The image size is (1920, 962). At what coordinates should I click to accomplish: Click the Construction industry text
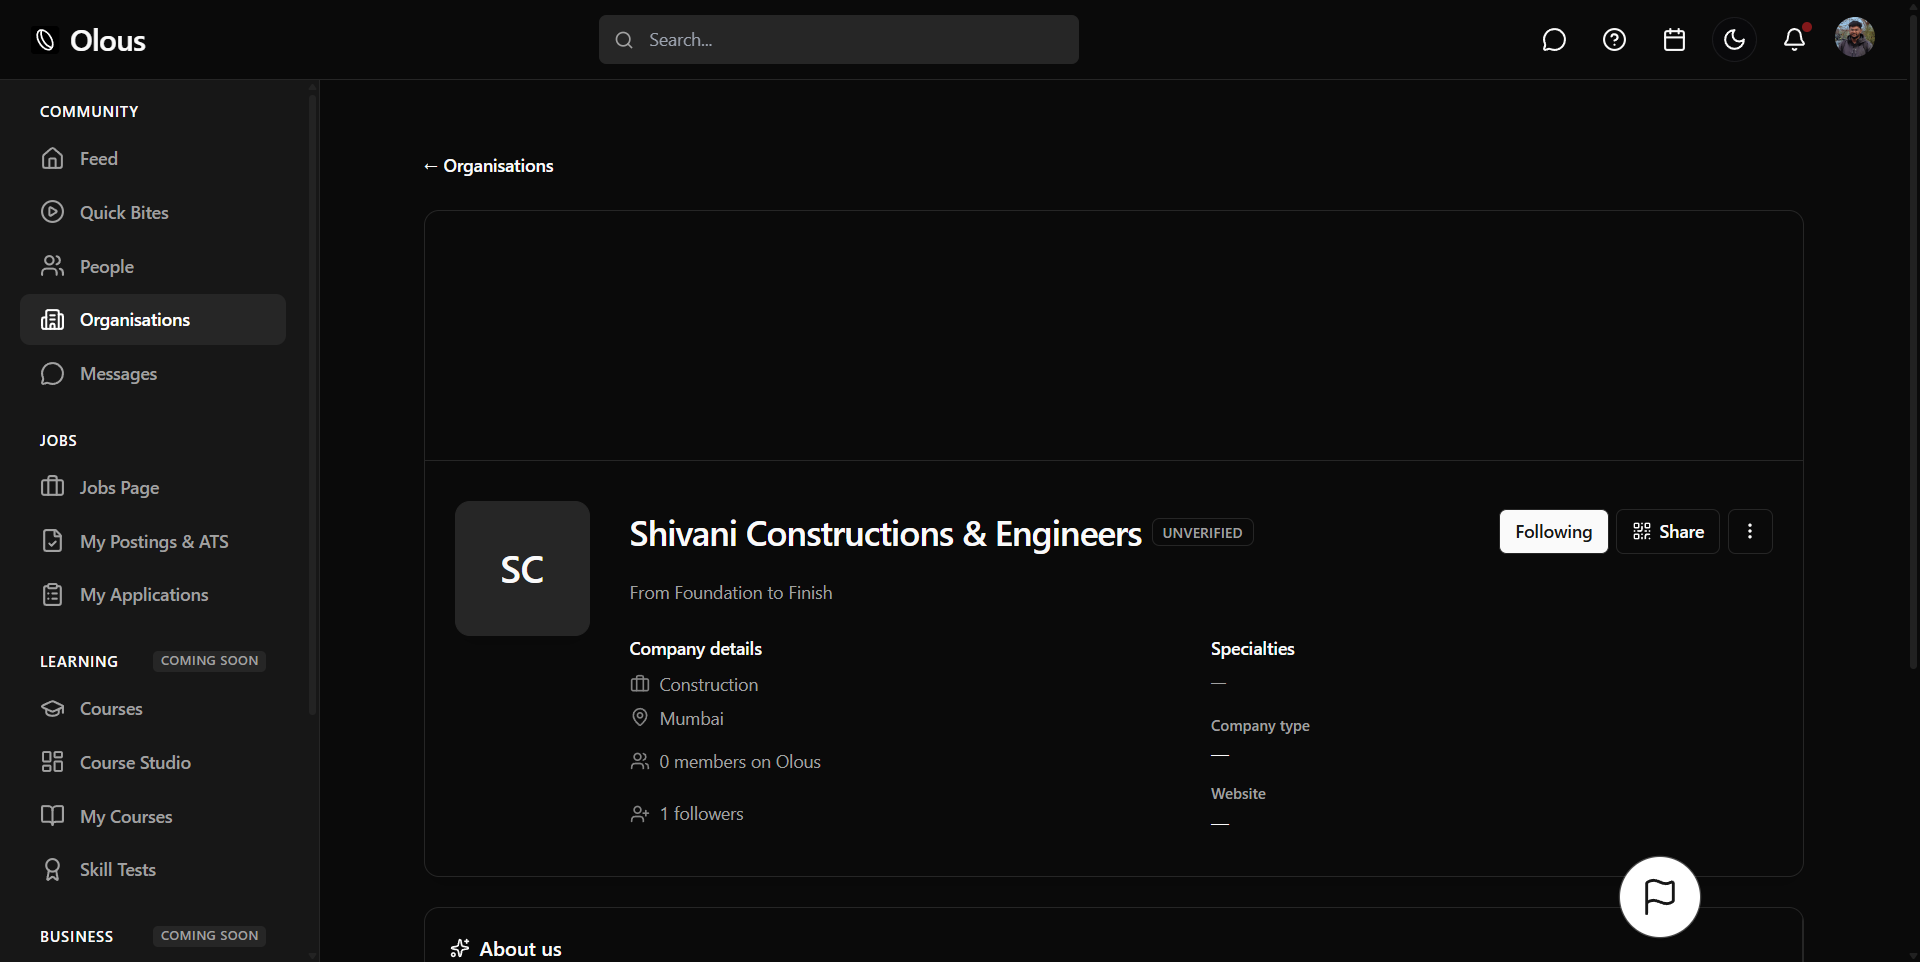(709, 685)
